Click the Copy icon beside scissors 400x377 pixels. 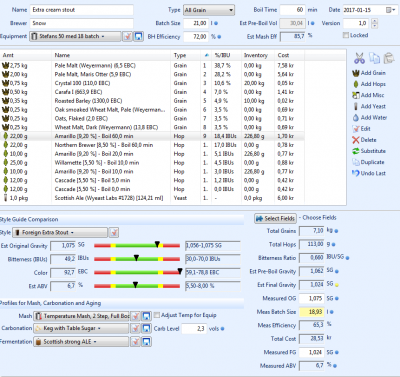pos(374,58)
